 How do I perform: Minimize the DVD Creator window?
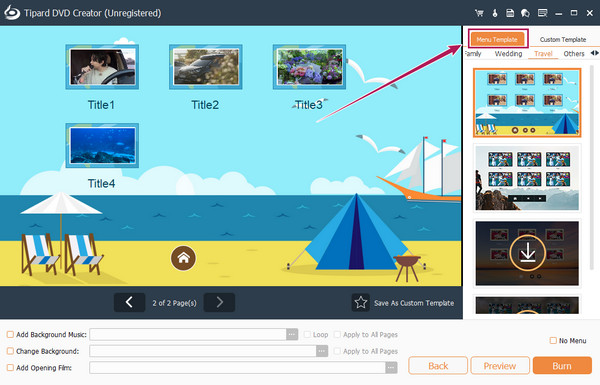coord(559,13)
